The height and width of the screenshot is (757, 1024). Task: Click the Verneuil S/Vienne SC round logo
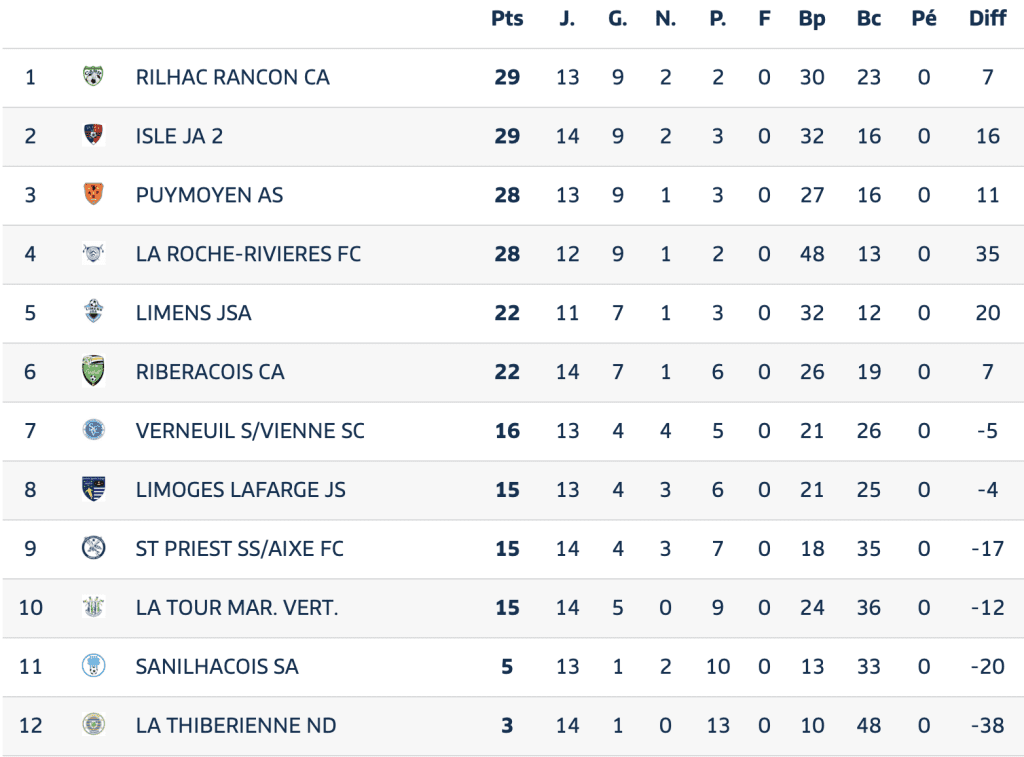93,431
